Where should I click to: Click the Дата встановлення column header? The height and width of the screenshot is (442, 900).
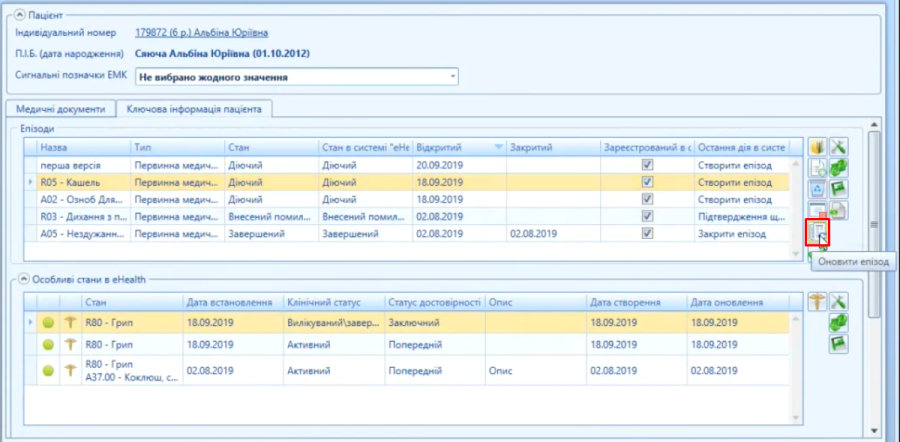(x=233, y=302)
